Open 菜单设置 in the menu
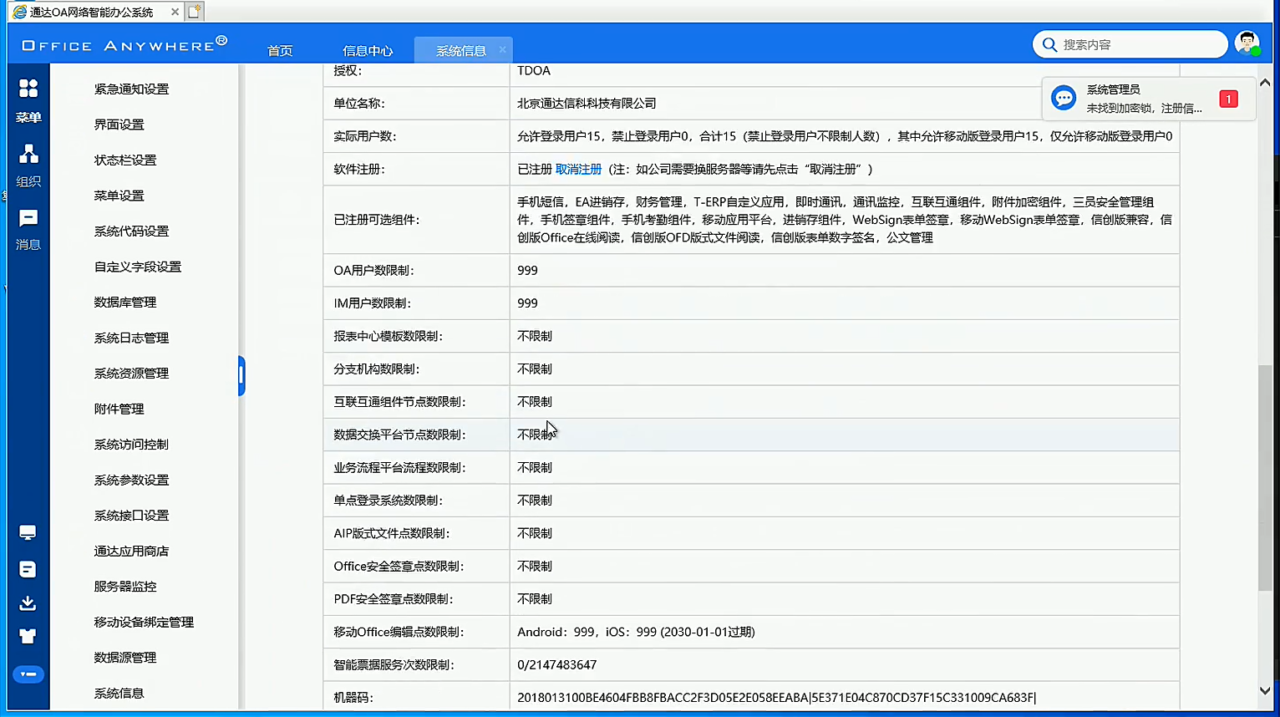Viewport: 1280px width, 717px height. [x=119, y=196]
